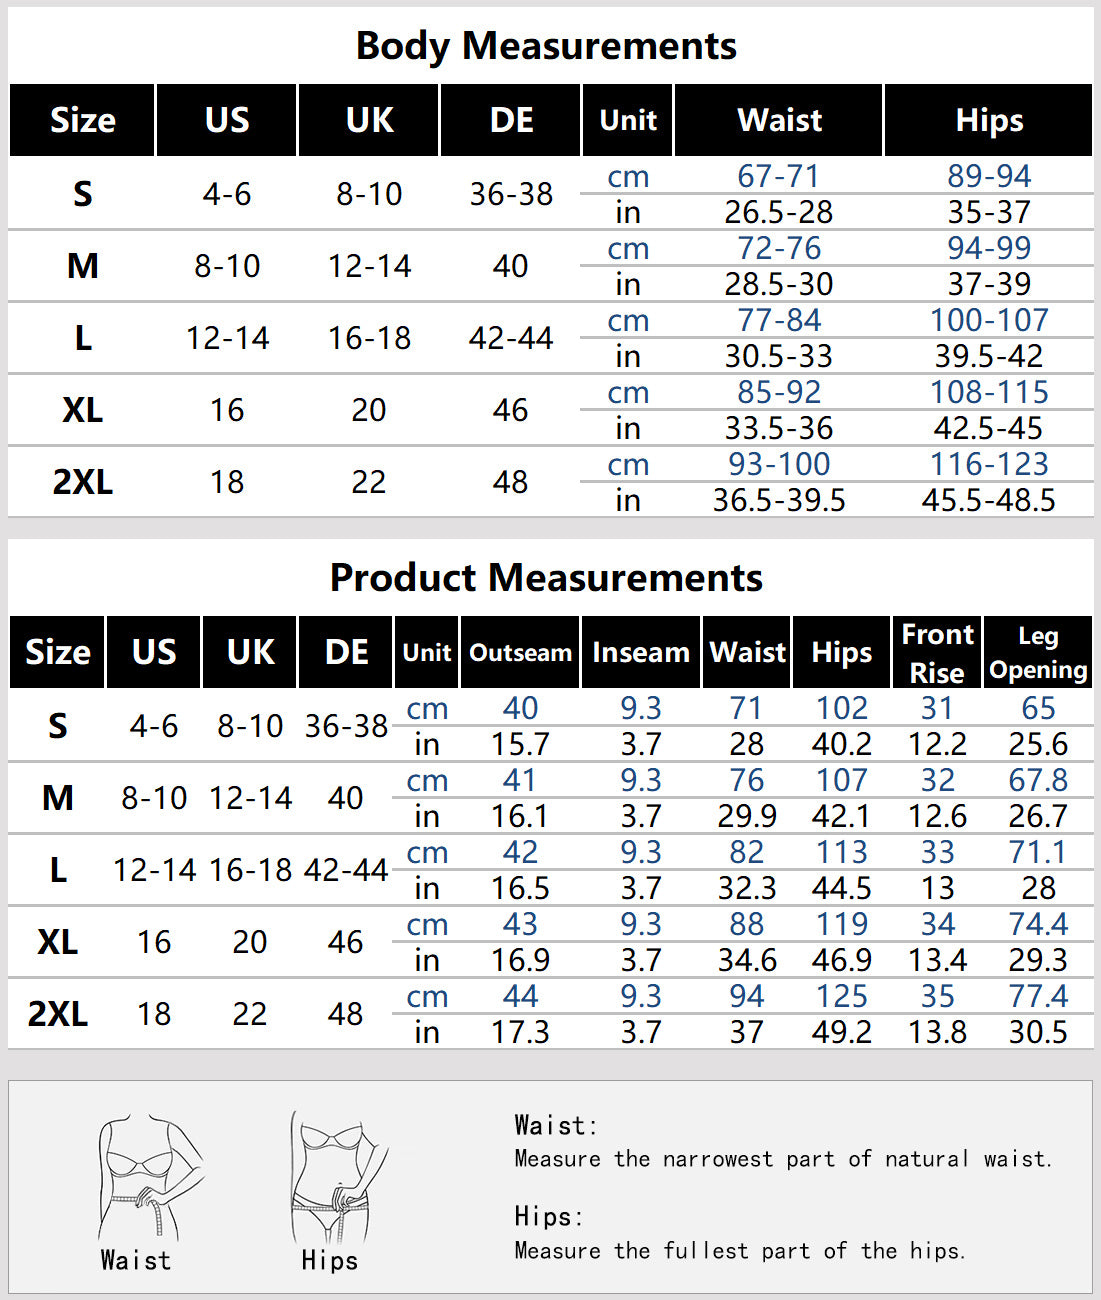Select the Body Measurements title
Image resolution: width=1101 pixels, height=1300 pixels.
(x=546, y=46)
